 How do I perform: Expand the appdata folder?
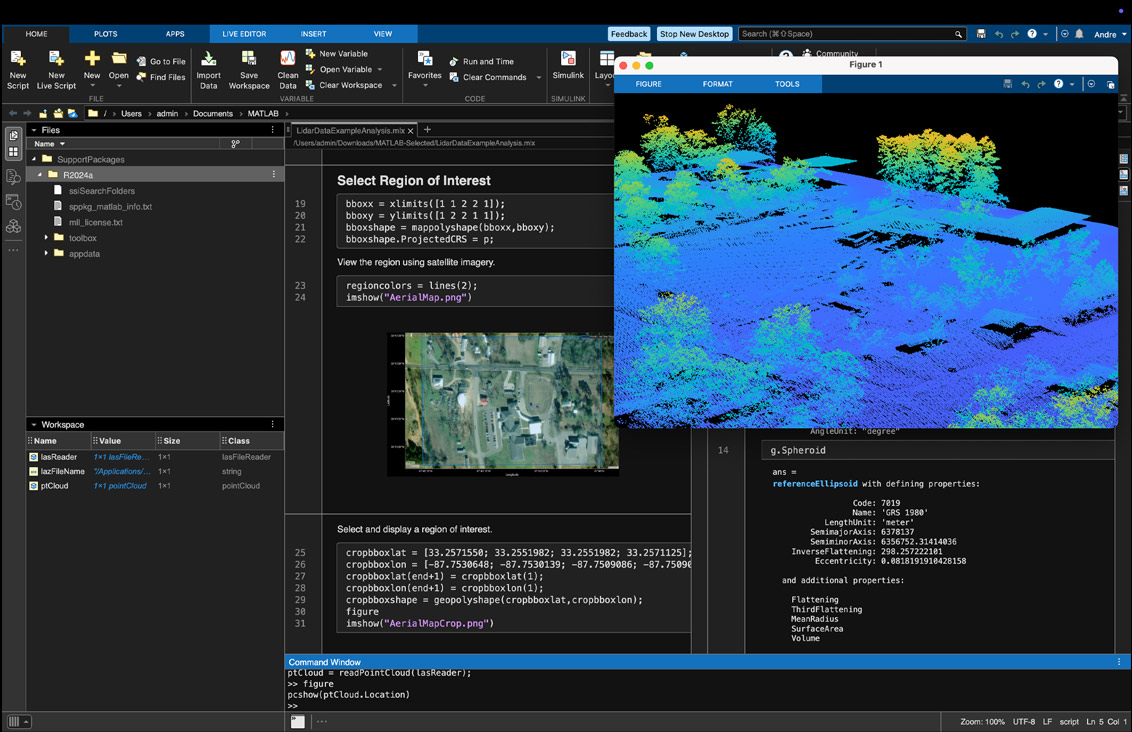(x=46, y=254)
